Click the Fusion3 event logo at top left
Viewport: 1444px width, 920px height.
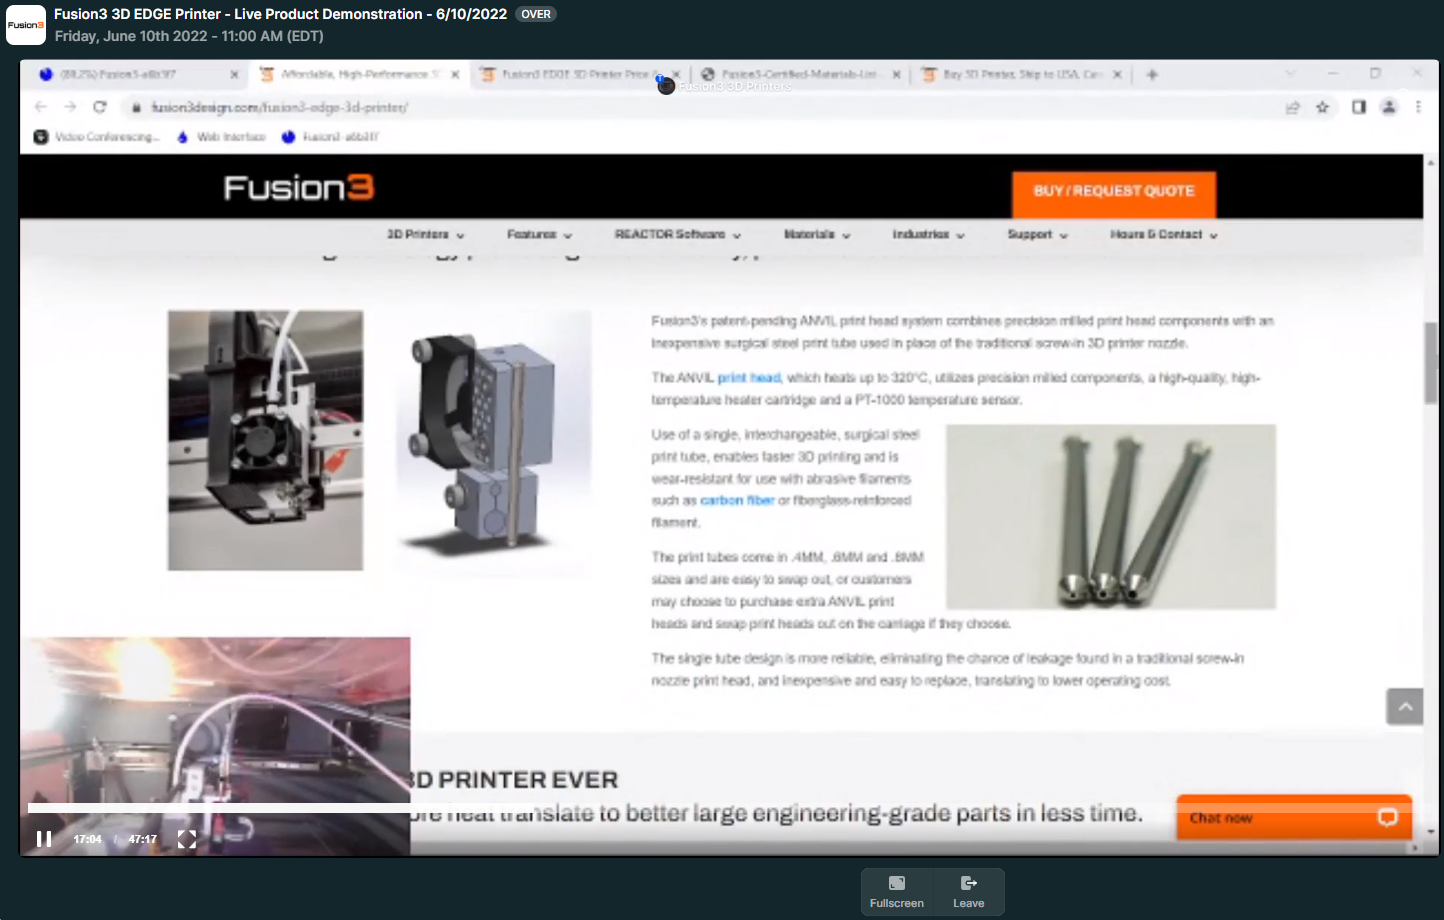coord(26,25)
